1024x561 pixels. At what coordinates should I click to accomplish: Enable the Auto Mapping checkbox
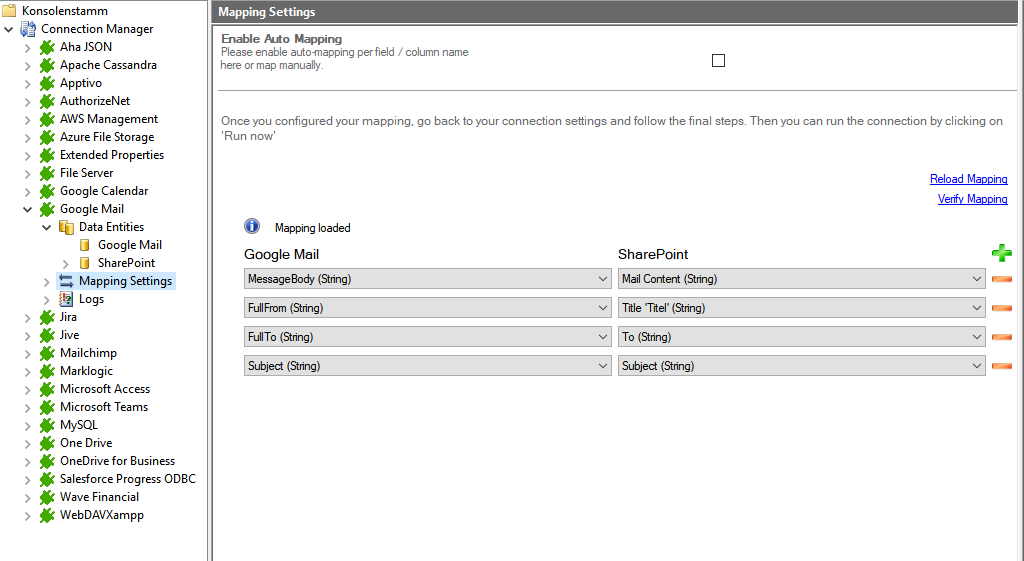[x=718, y=61]
